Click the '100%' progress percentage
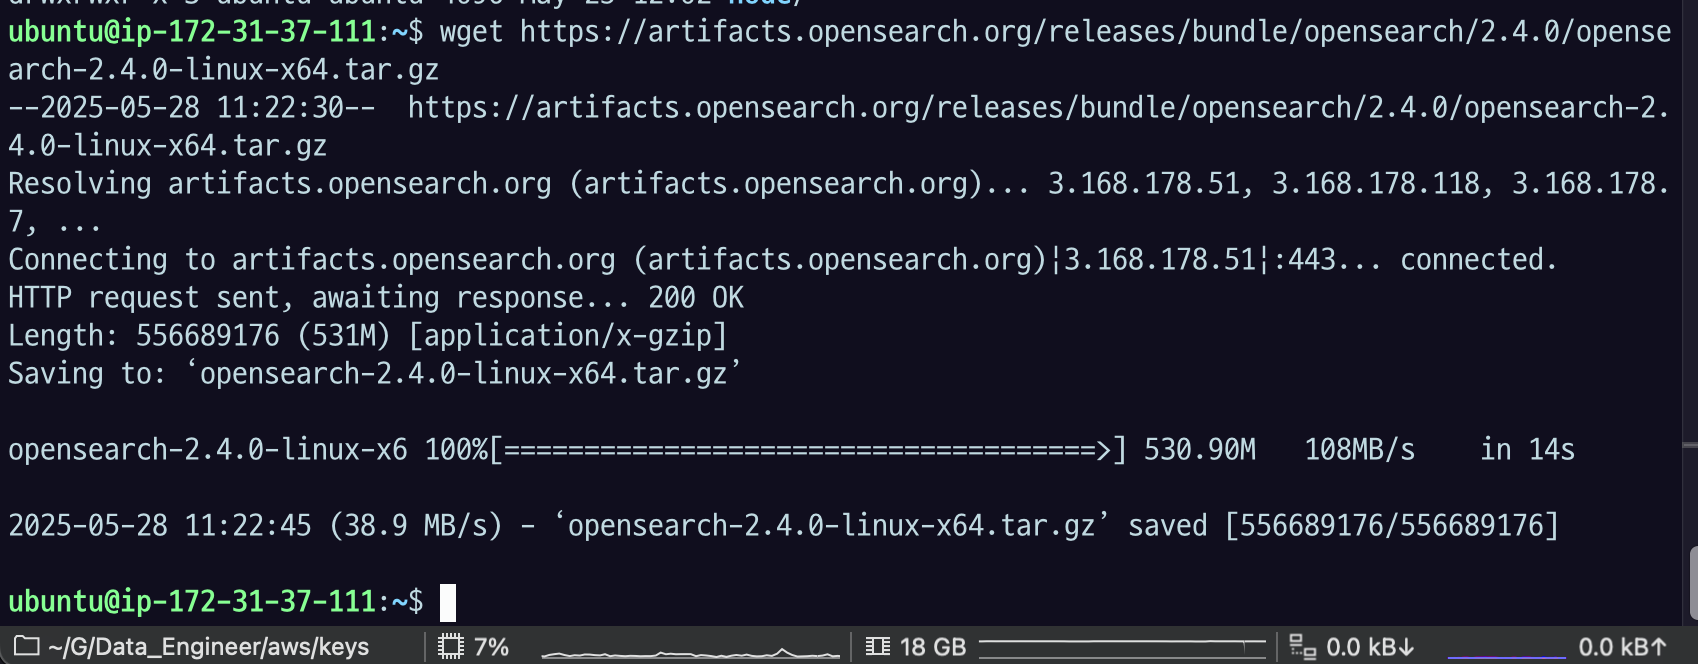The height and width of the screenshot is (664, 1698). click(456, 450)
